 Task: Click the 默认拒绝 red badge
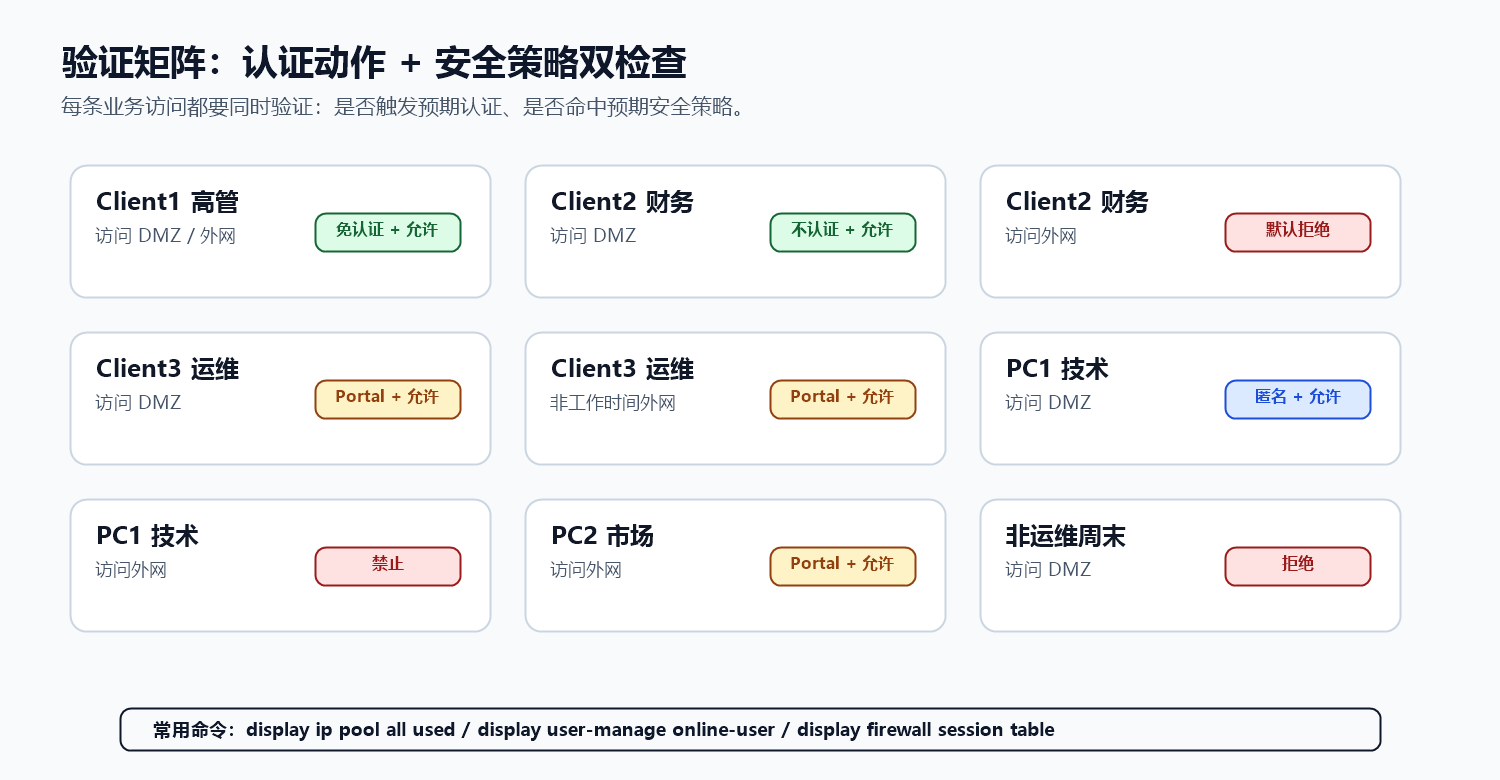pyautogui.click(x=1298, y=232)
